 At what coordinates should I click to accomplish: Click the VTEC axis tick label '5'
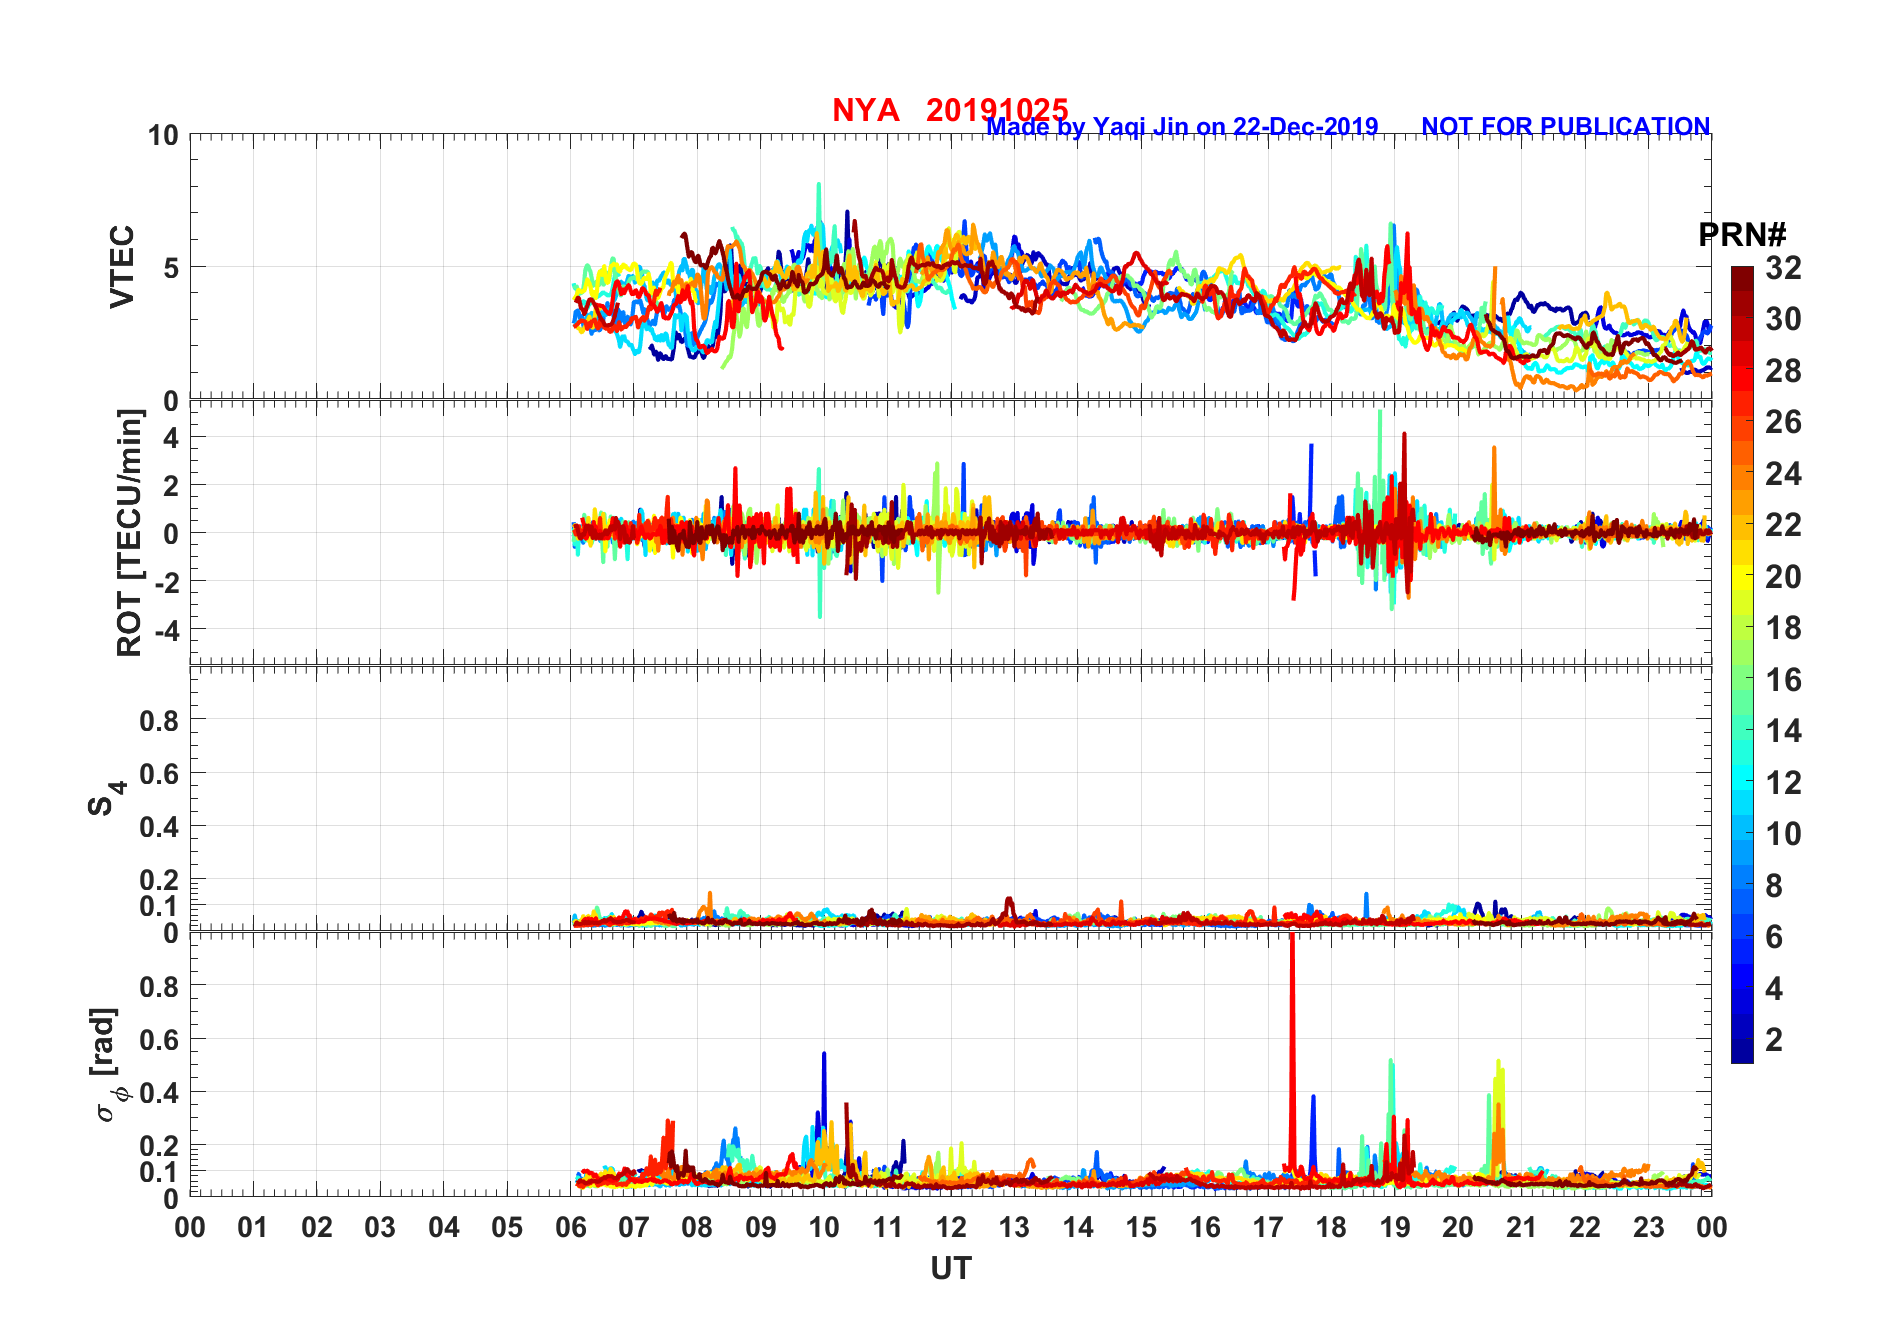point(171,267)
